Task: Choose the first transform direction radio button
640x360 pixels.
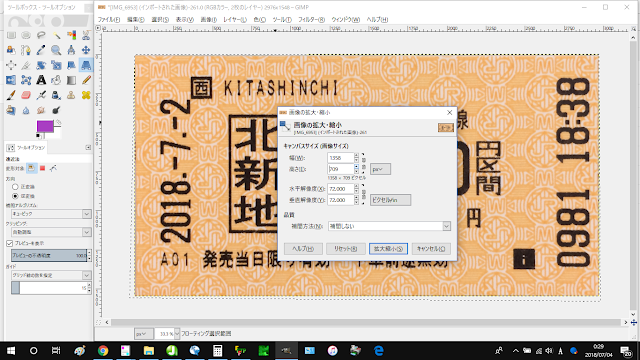Action: [x=15, y=187]
